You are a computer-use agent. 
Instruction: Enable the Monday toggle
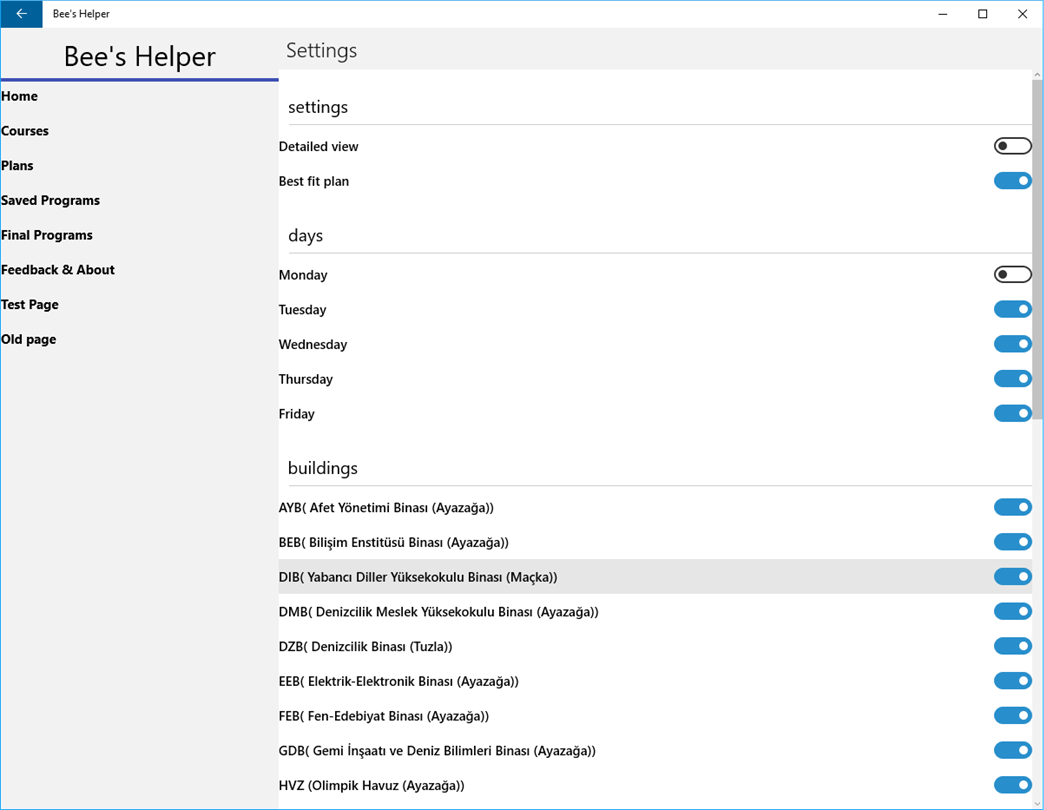tap(1012, 275)
